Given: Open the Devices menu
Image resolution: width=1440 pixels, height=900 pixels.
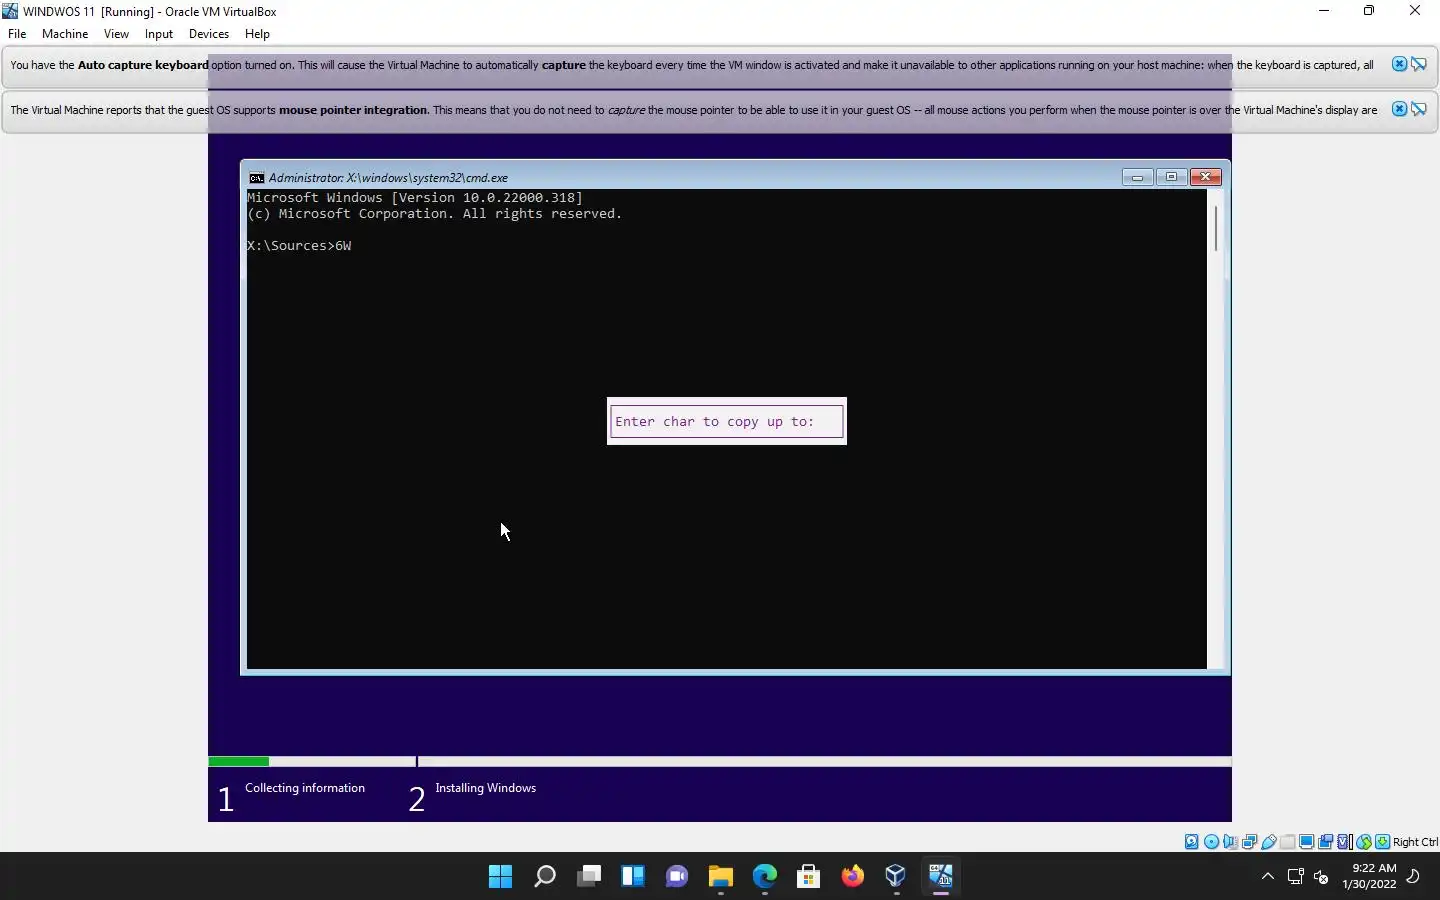Looking at the screenshot, I should (209, 34).
